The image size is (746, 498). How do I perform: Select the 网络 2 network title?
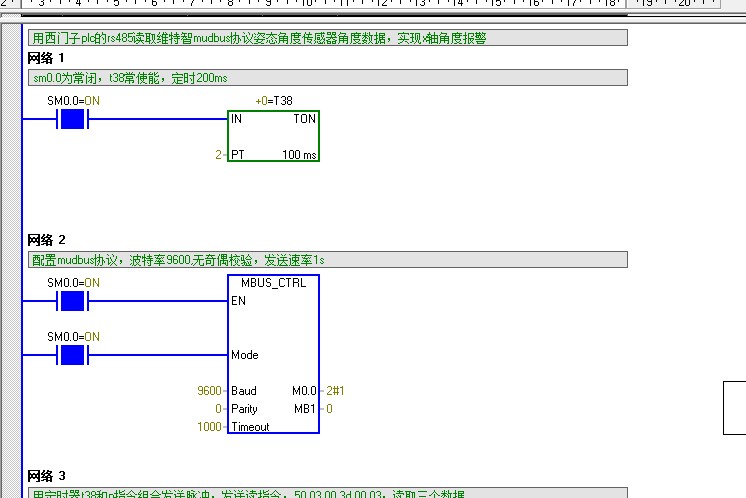click(46, 240)
